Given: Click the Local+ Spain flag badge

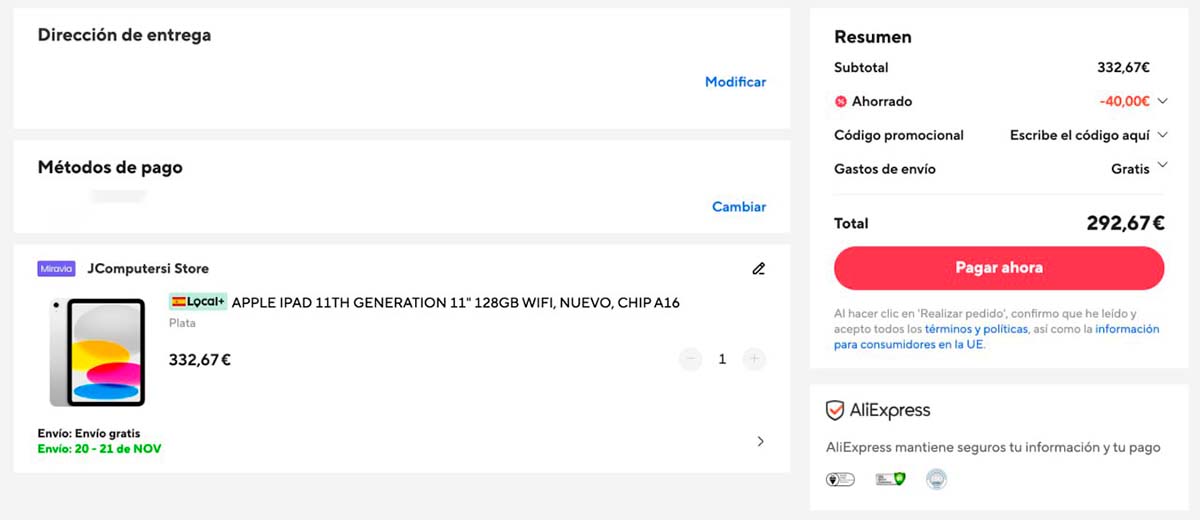Looking at the screenshot, I should (x=198, y=302).
